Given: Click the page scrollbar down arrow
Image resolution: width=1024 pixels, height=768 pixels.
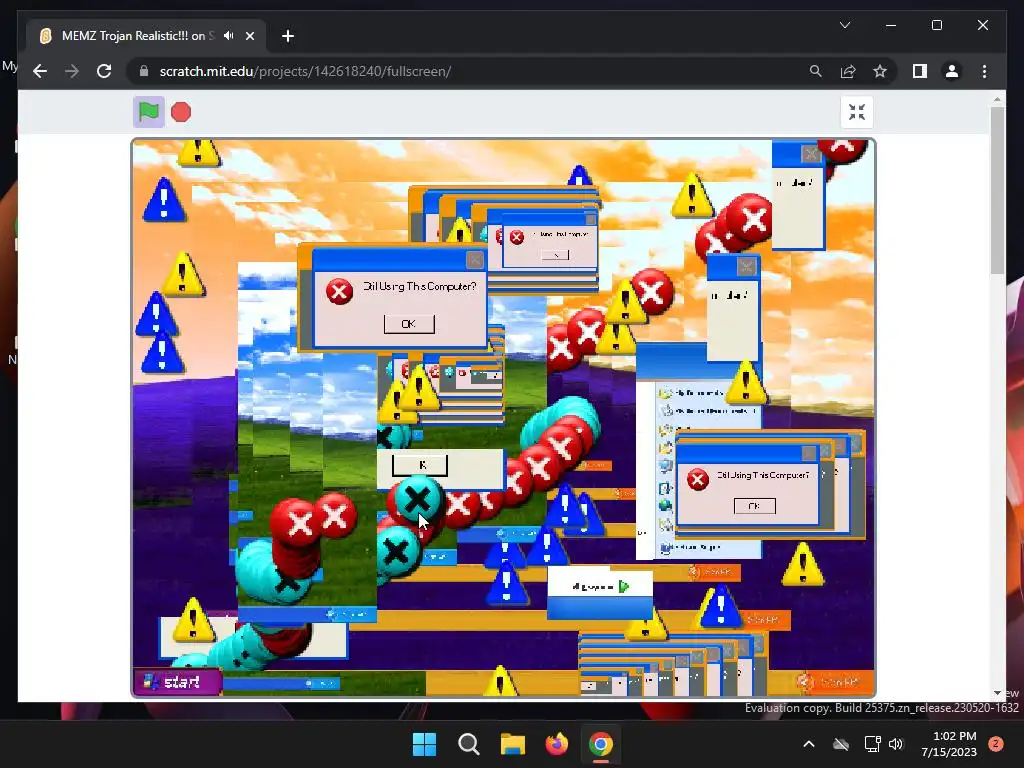Looking at the screenshot, I should tap(997, 693).
